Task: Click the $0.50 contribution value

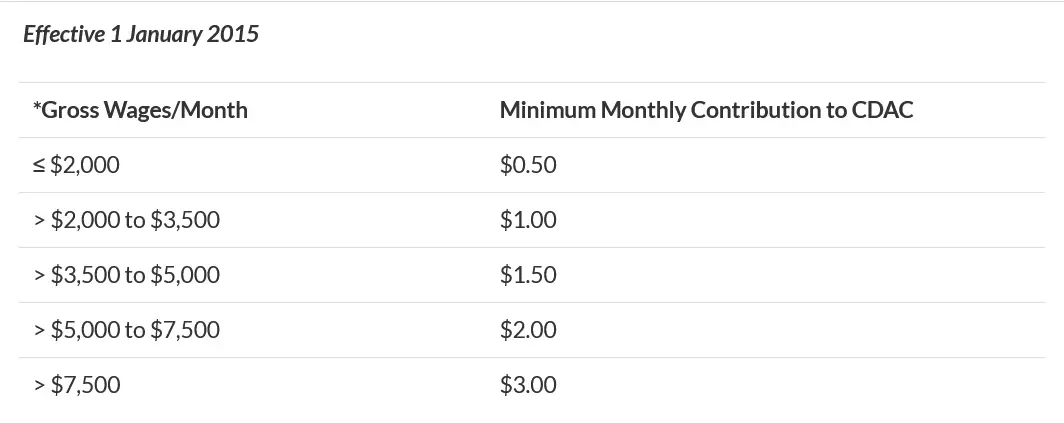Action: (x=528, y=165)
